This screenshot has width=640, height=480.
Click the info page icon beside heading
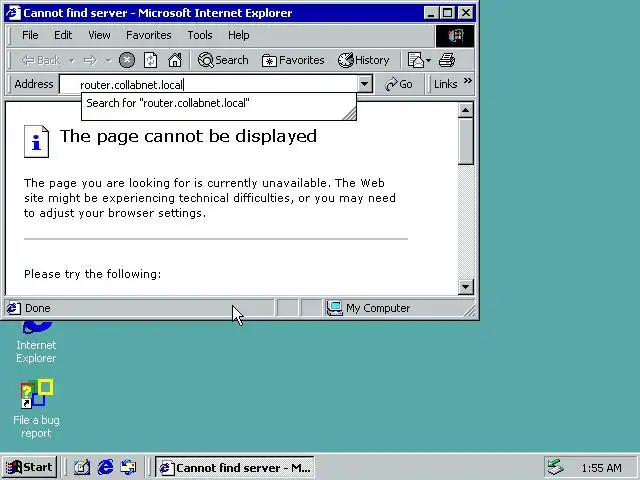click(x=36, y=142)
